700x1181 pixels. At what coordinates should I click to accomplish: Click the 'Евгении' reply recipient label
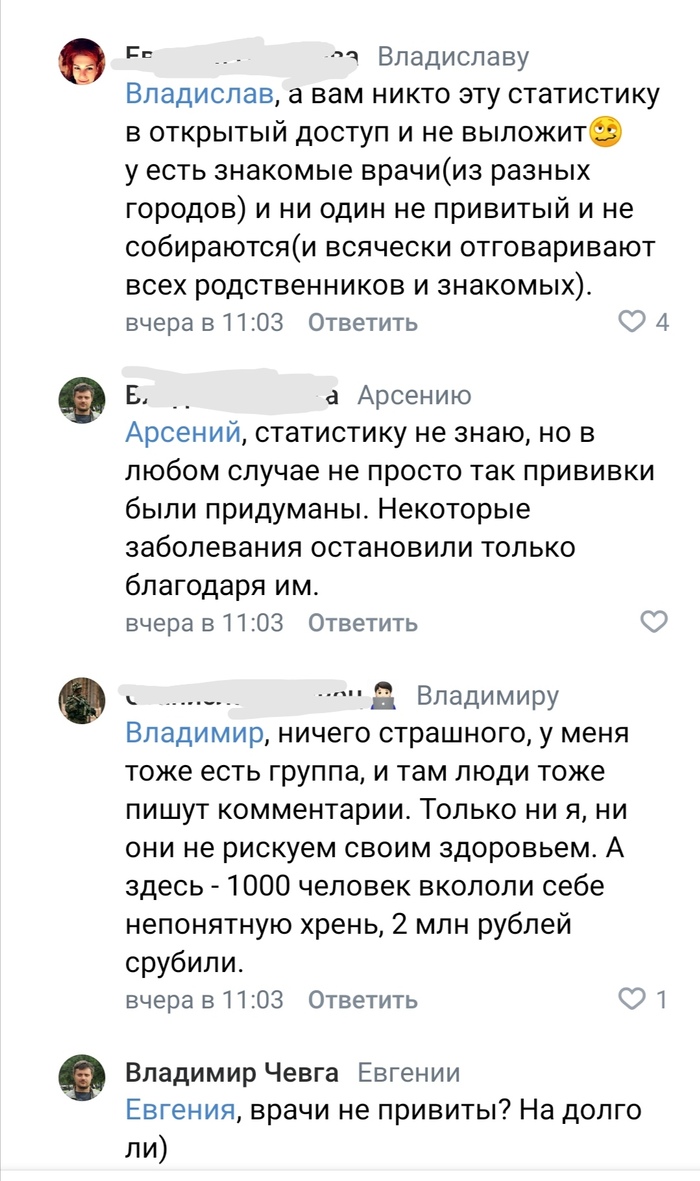[x=409, y=1073]
